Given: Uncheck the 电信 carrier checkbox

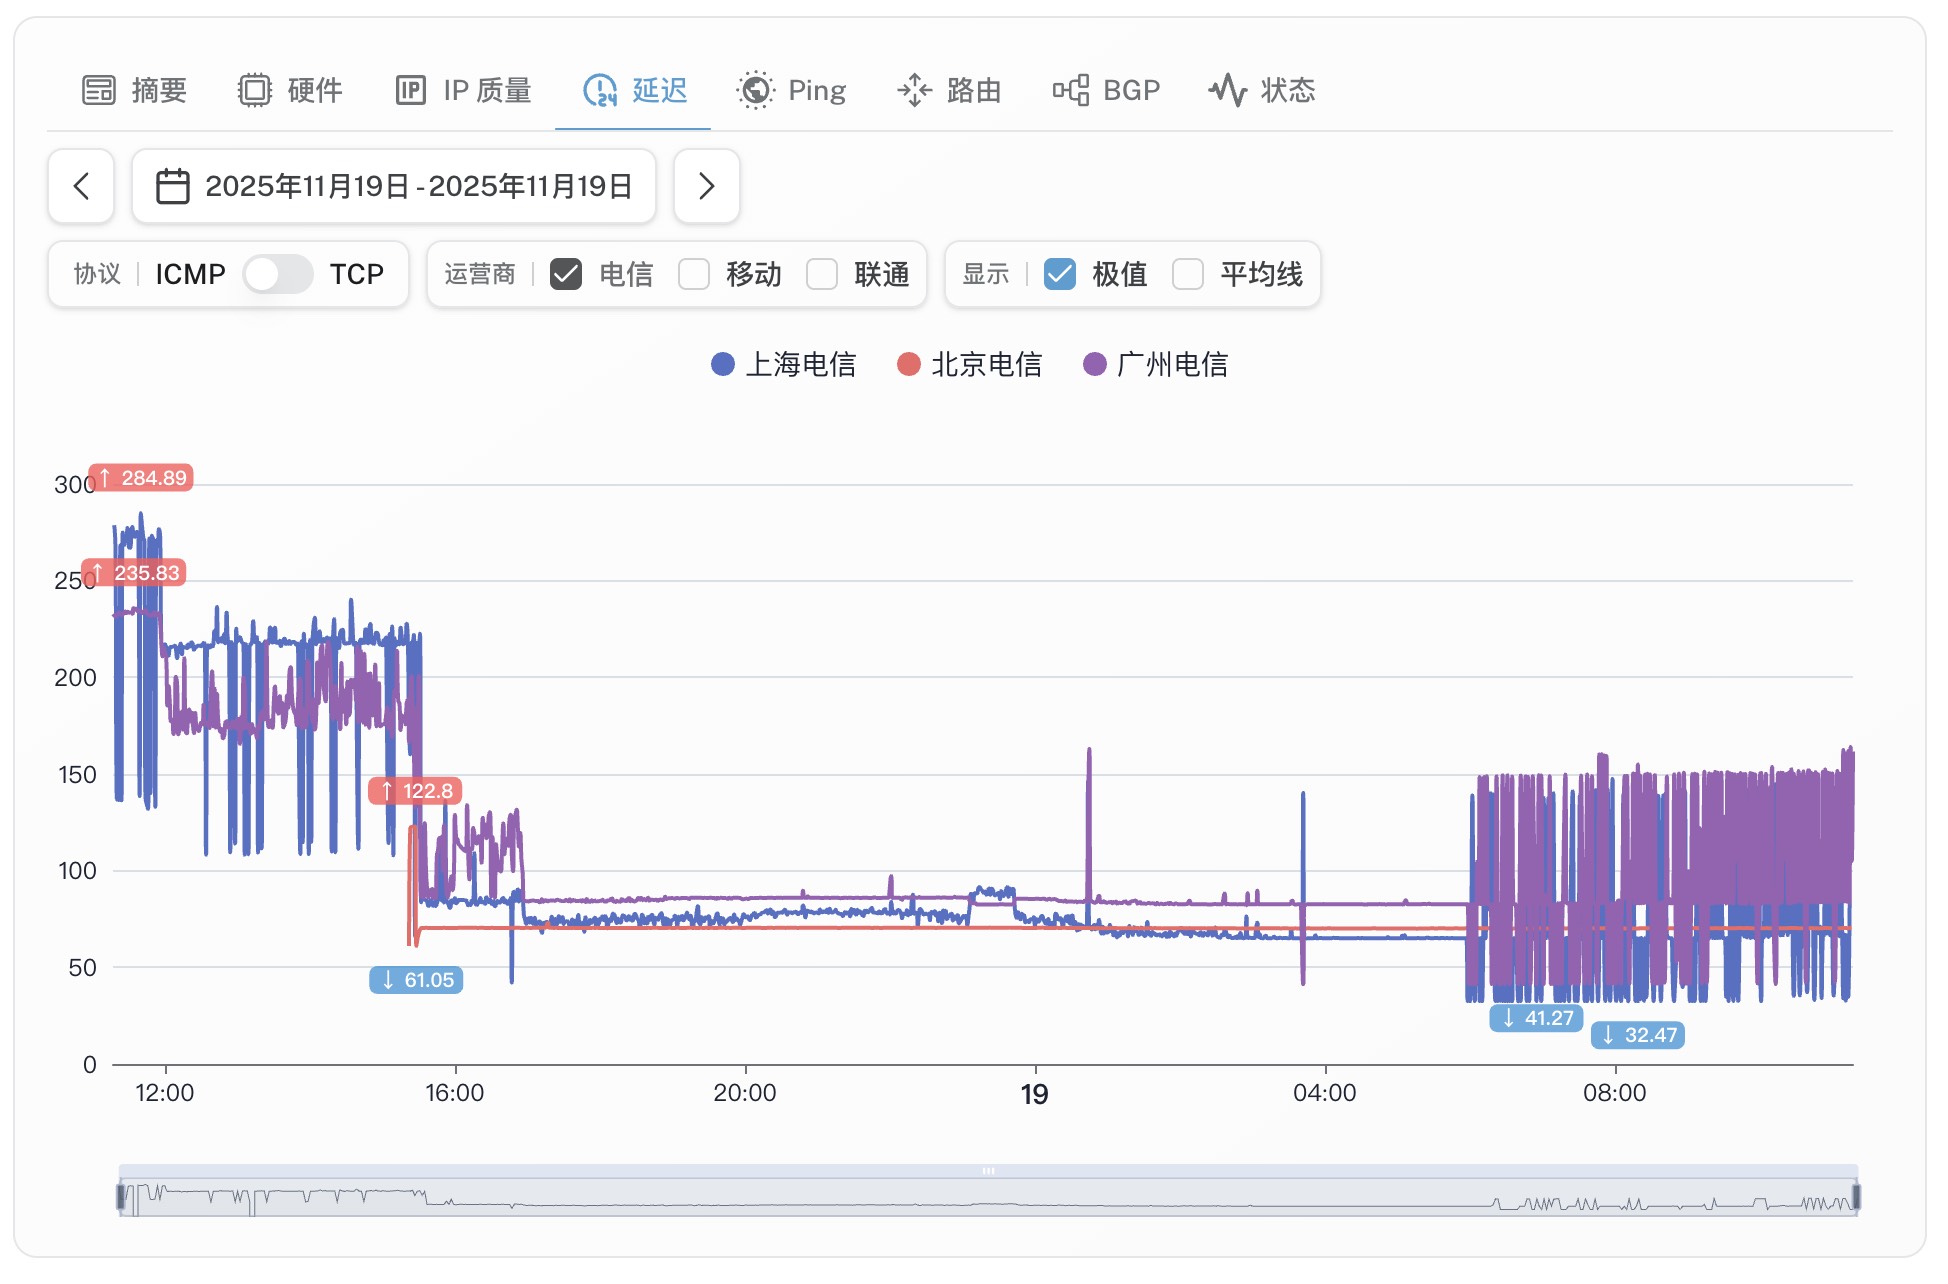Looking at the screenshot, I should coord(566,274).
